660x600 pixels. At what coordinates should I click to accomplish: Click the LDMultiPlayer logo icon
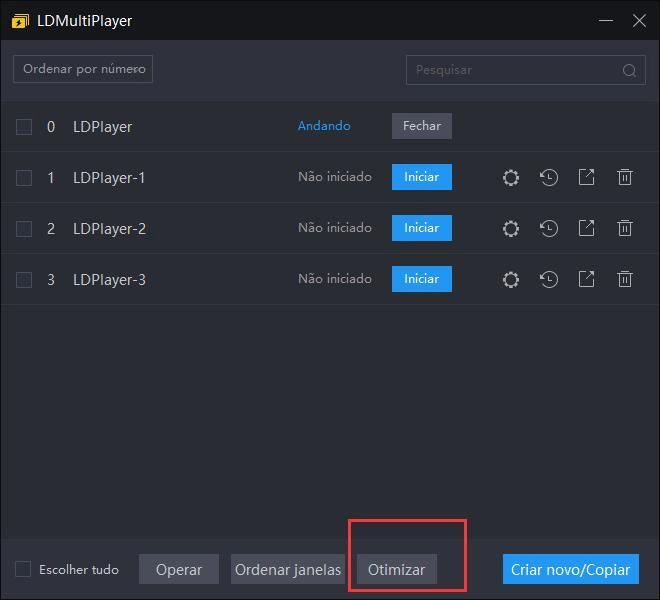[20, 21]
